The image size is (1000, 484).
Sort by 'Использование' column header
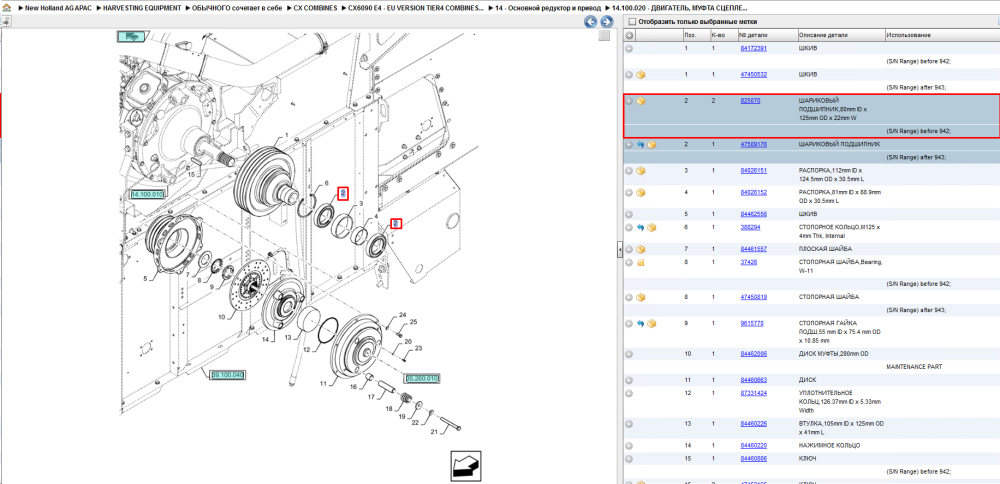click(x=908, y=35)
